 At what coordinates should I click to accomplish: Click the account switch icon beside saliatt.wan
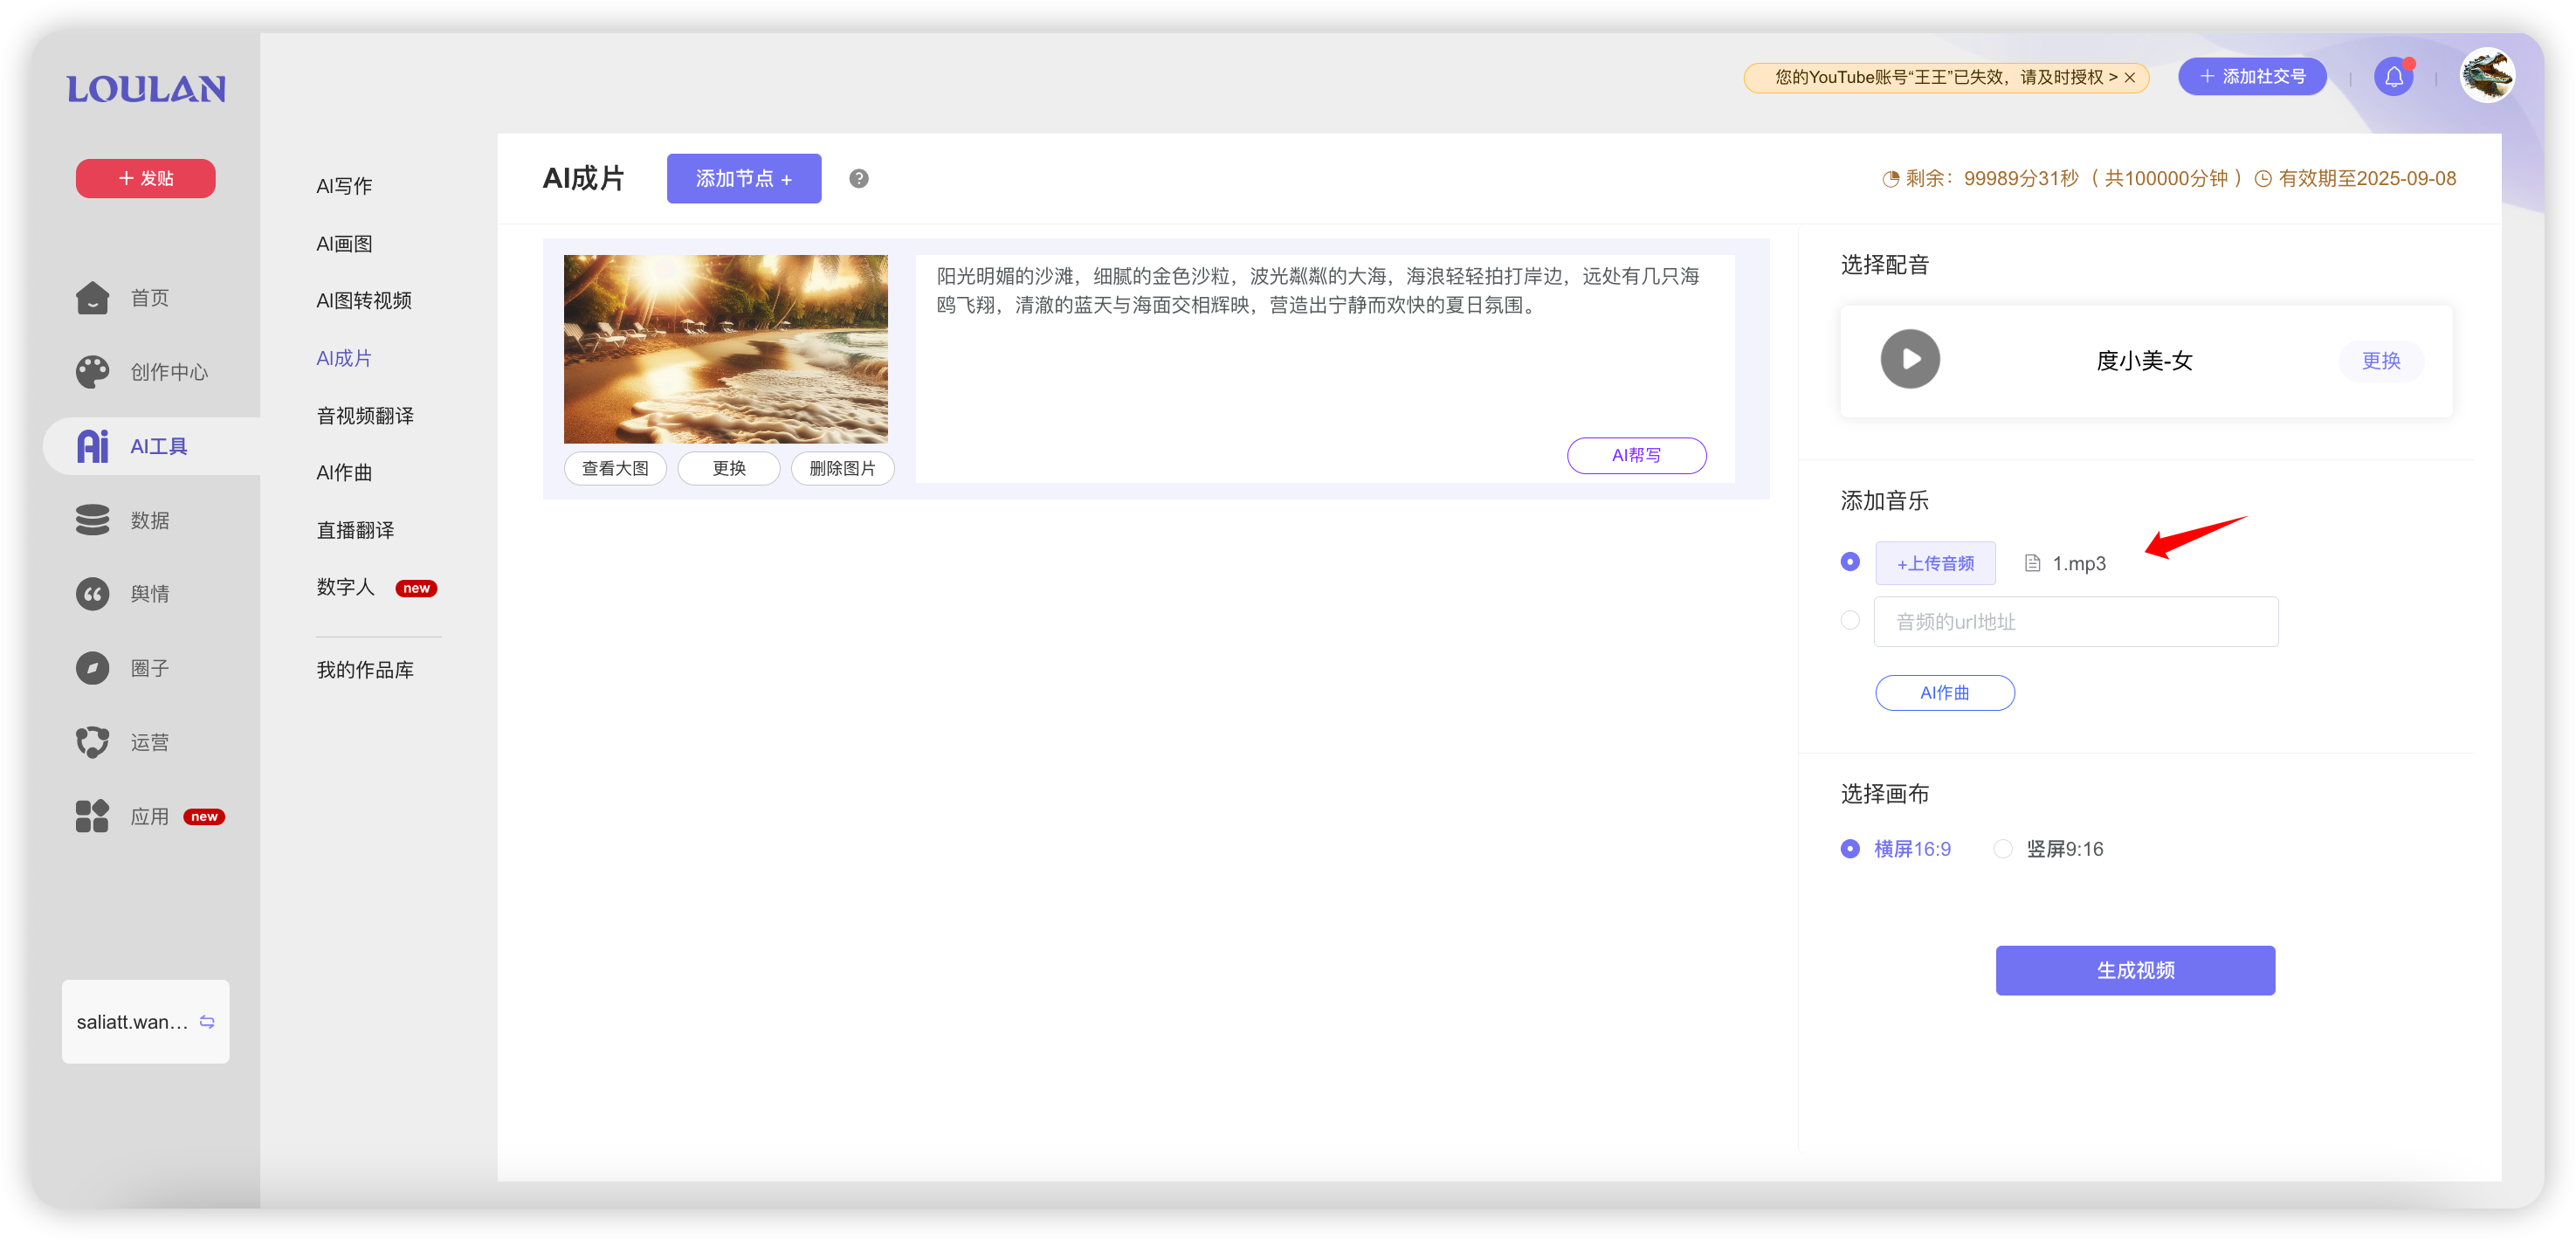207,1022
